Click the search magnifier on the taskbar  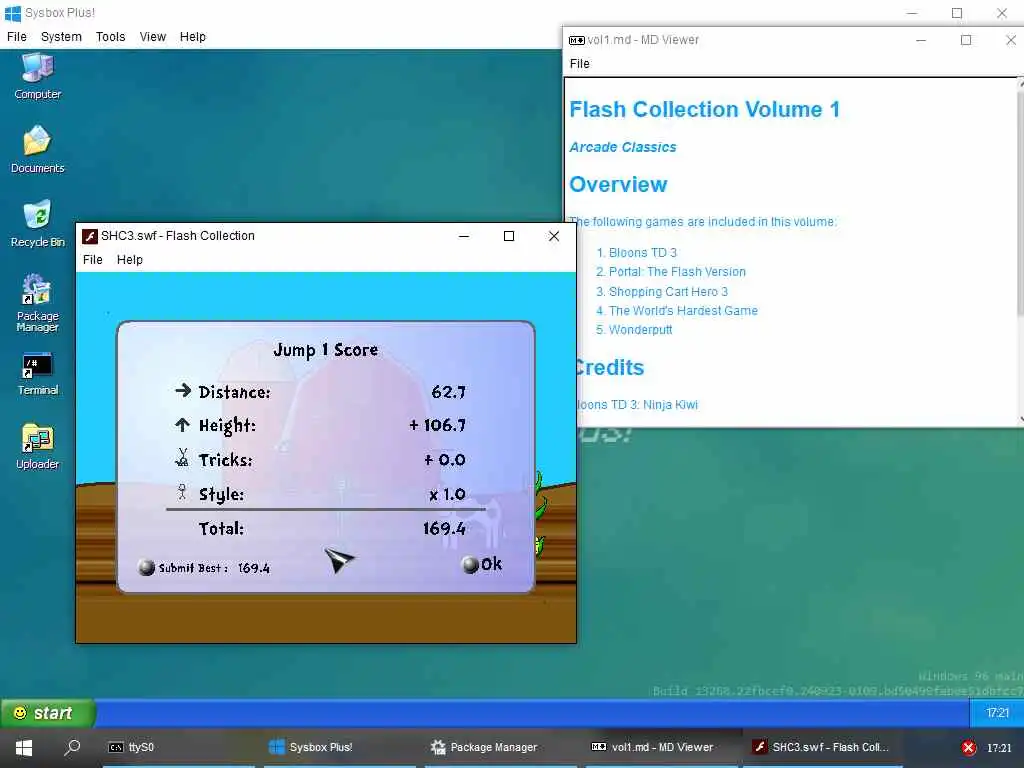point(72,747)
